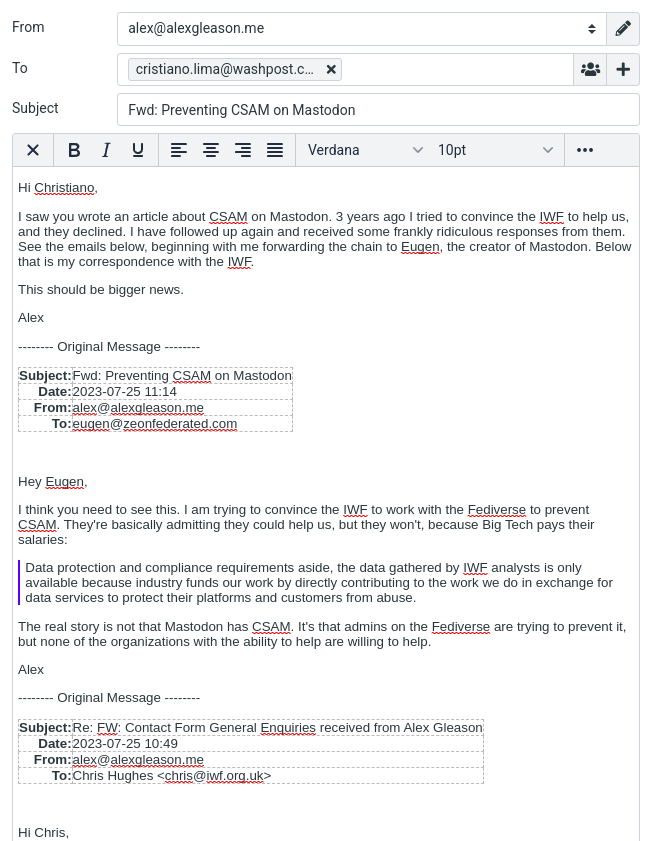Click the quoted IWF data protection paragraph

319,582
